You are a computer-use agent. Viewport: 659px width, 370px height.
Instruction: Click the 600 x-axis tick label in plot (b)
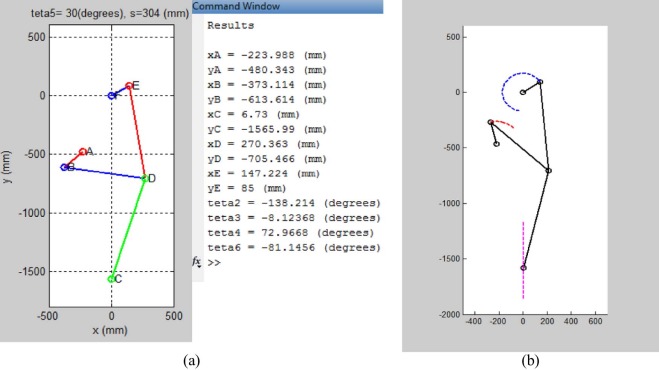click(x=595, y=321)
